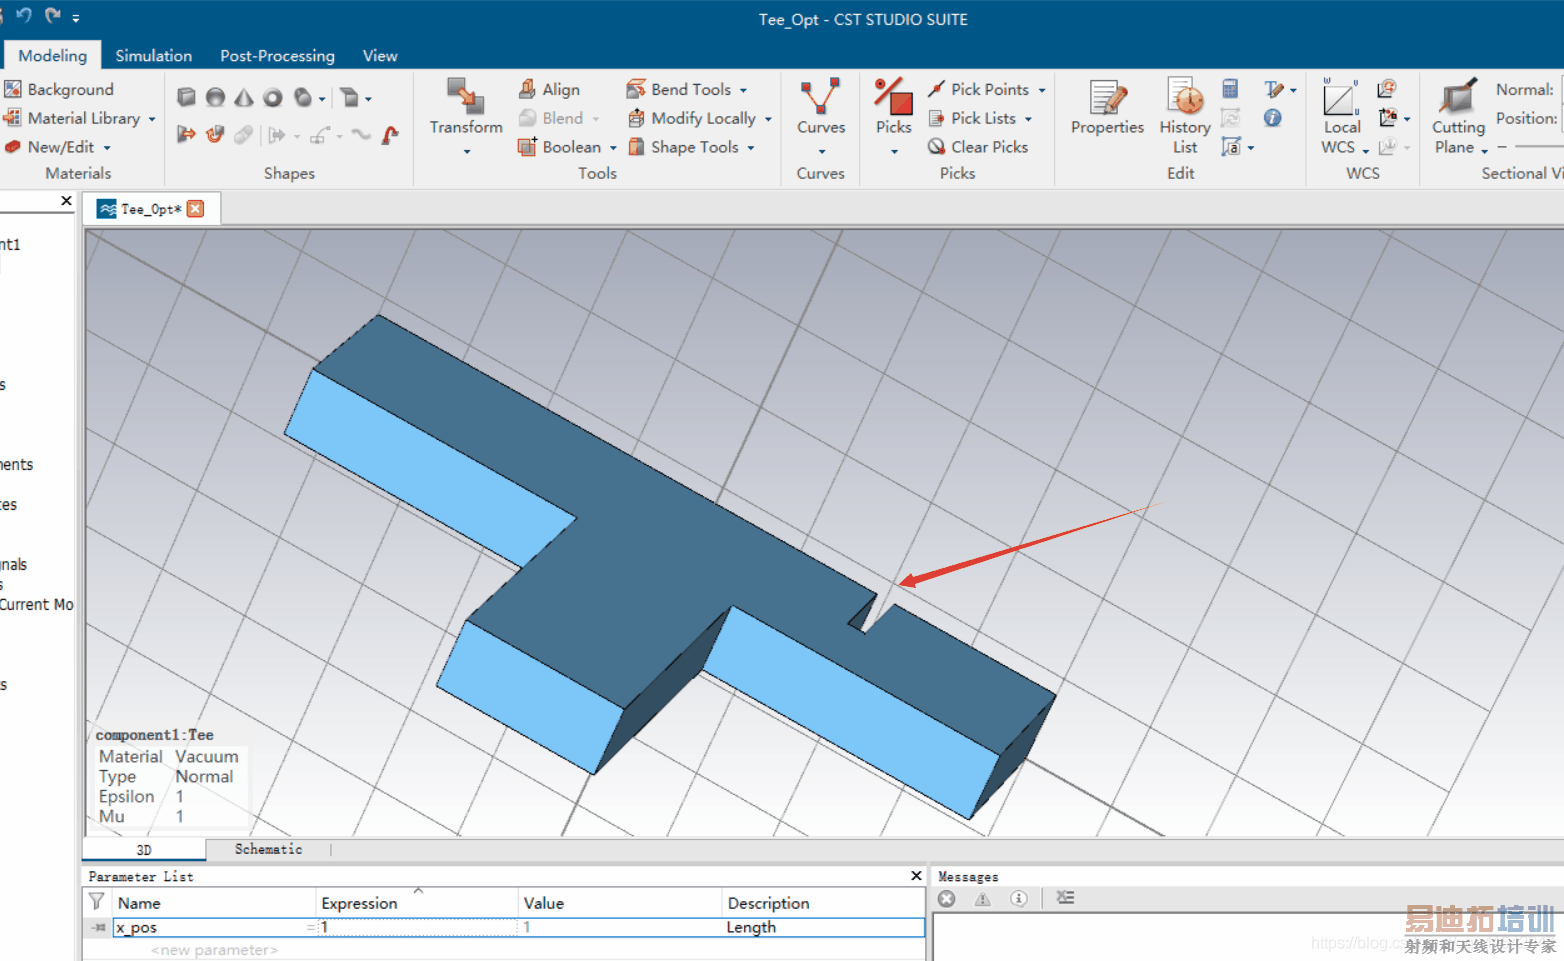Close the Tee_Opt document tab
Viewport: 1564px width, 961px height.
pyautogui.click(x=196, y=208)
